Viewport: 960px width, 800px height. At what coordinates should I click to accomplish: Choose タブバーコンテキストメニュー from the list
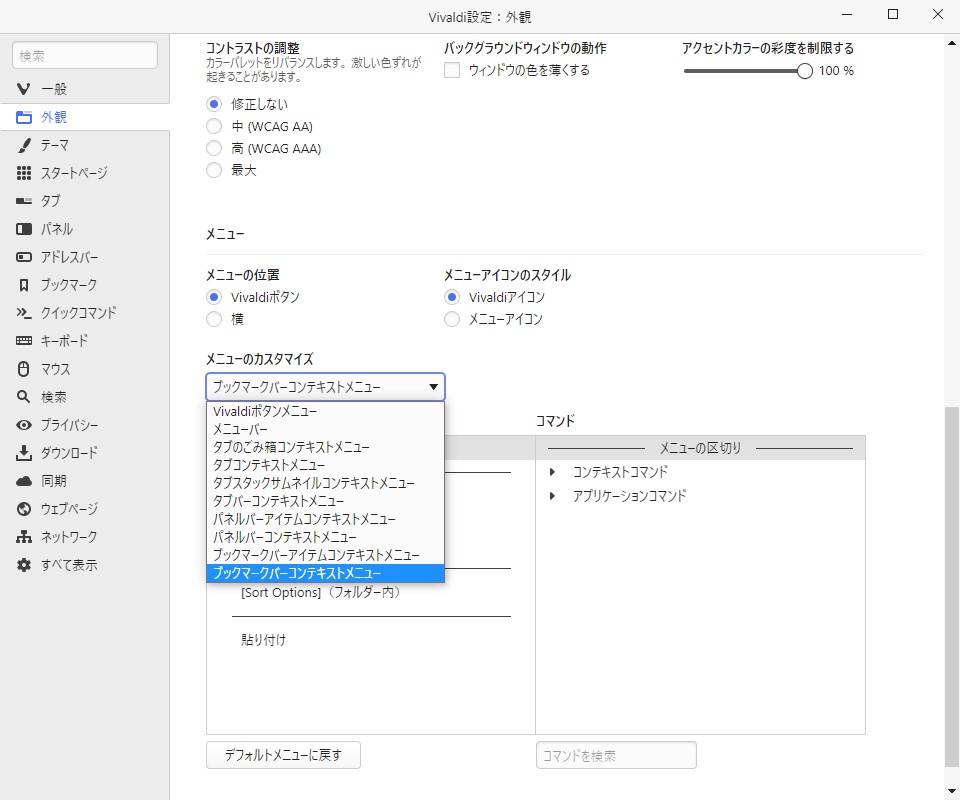point(325,501)
